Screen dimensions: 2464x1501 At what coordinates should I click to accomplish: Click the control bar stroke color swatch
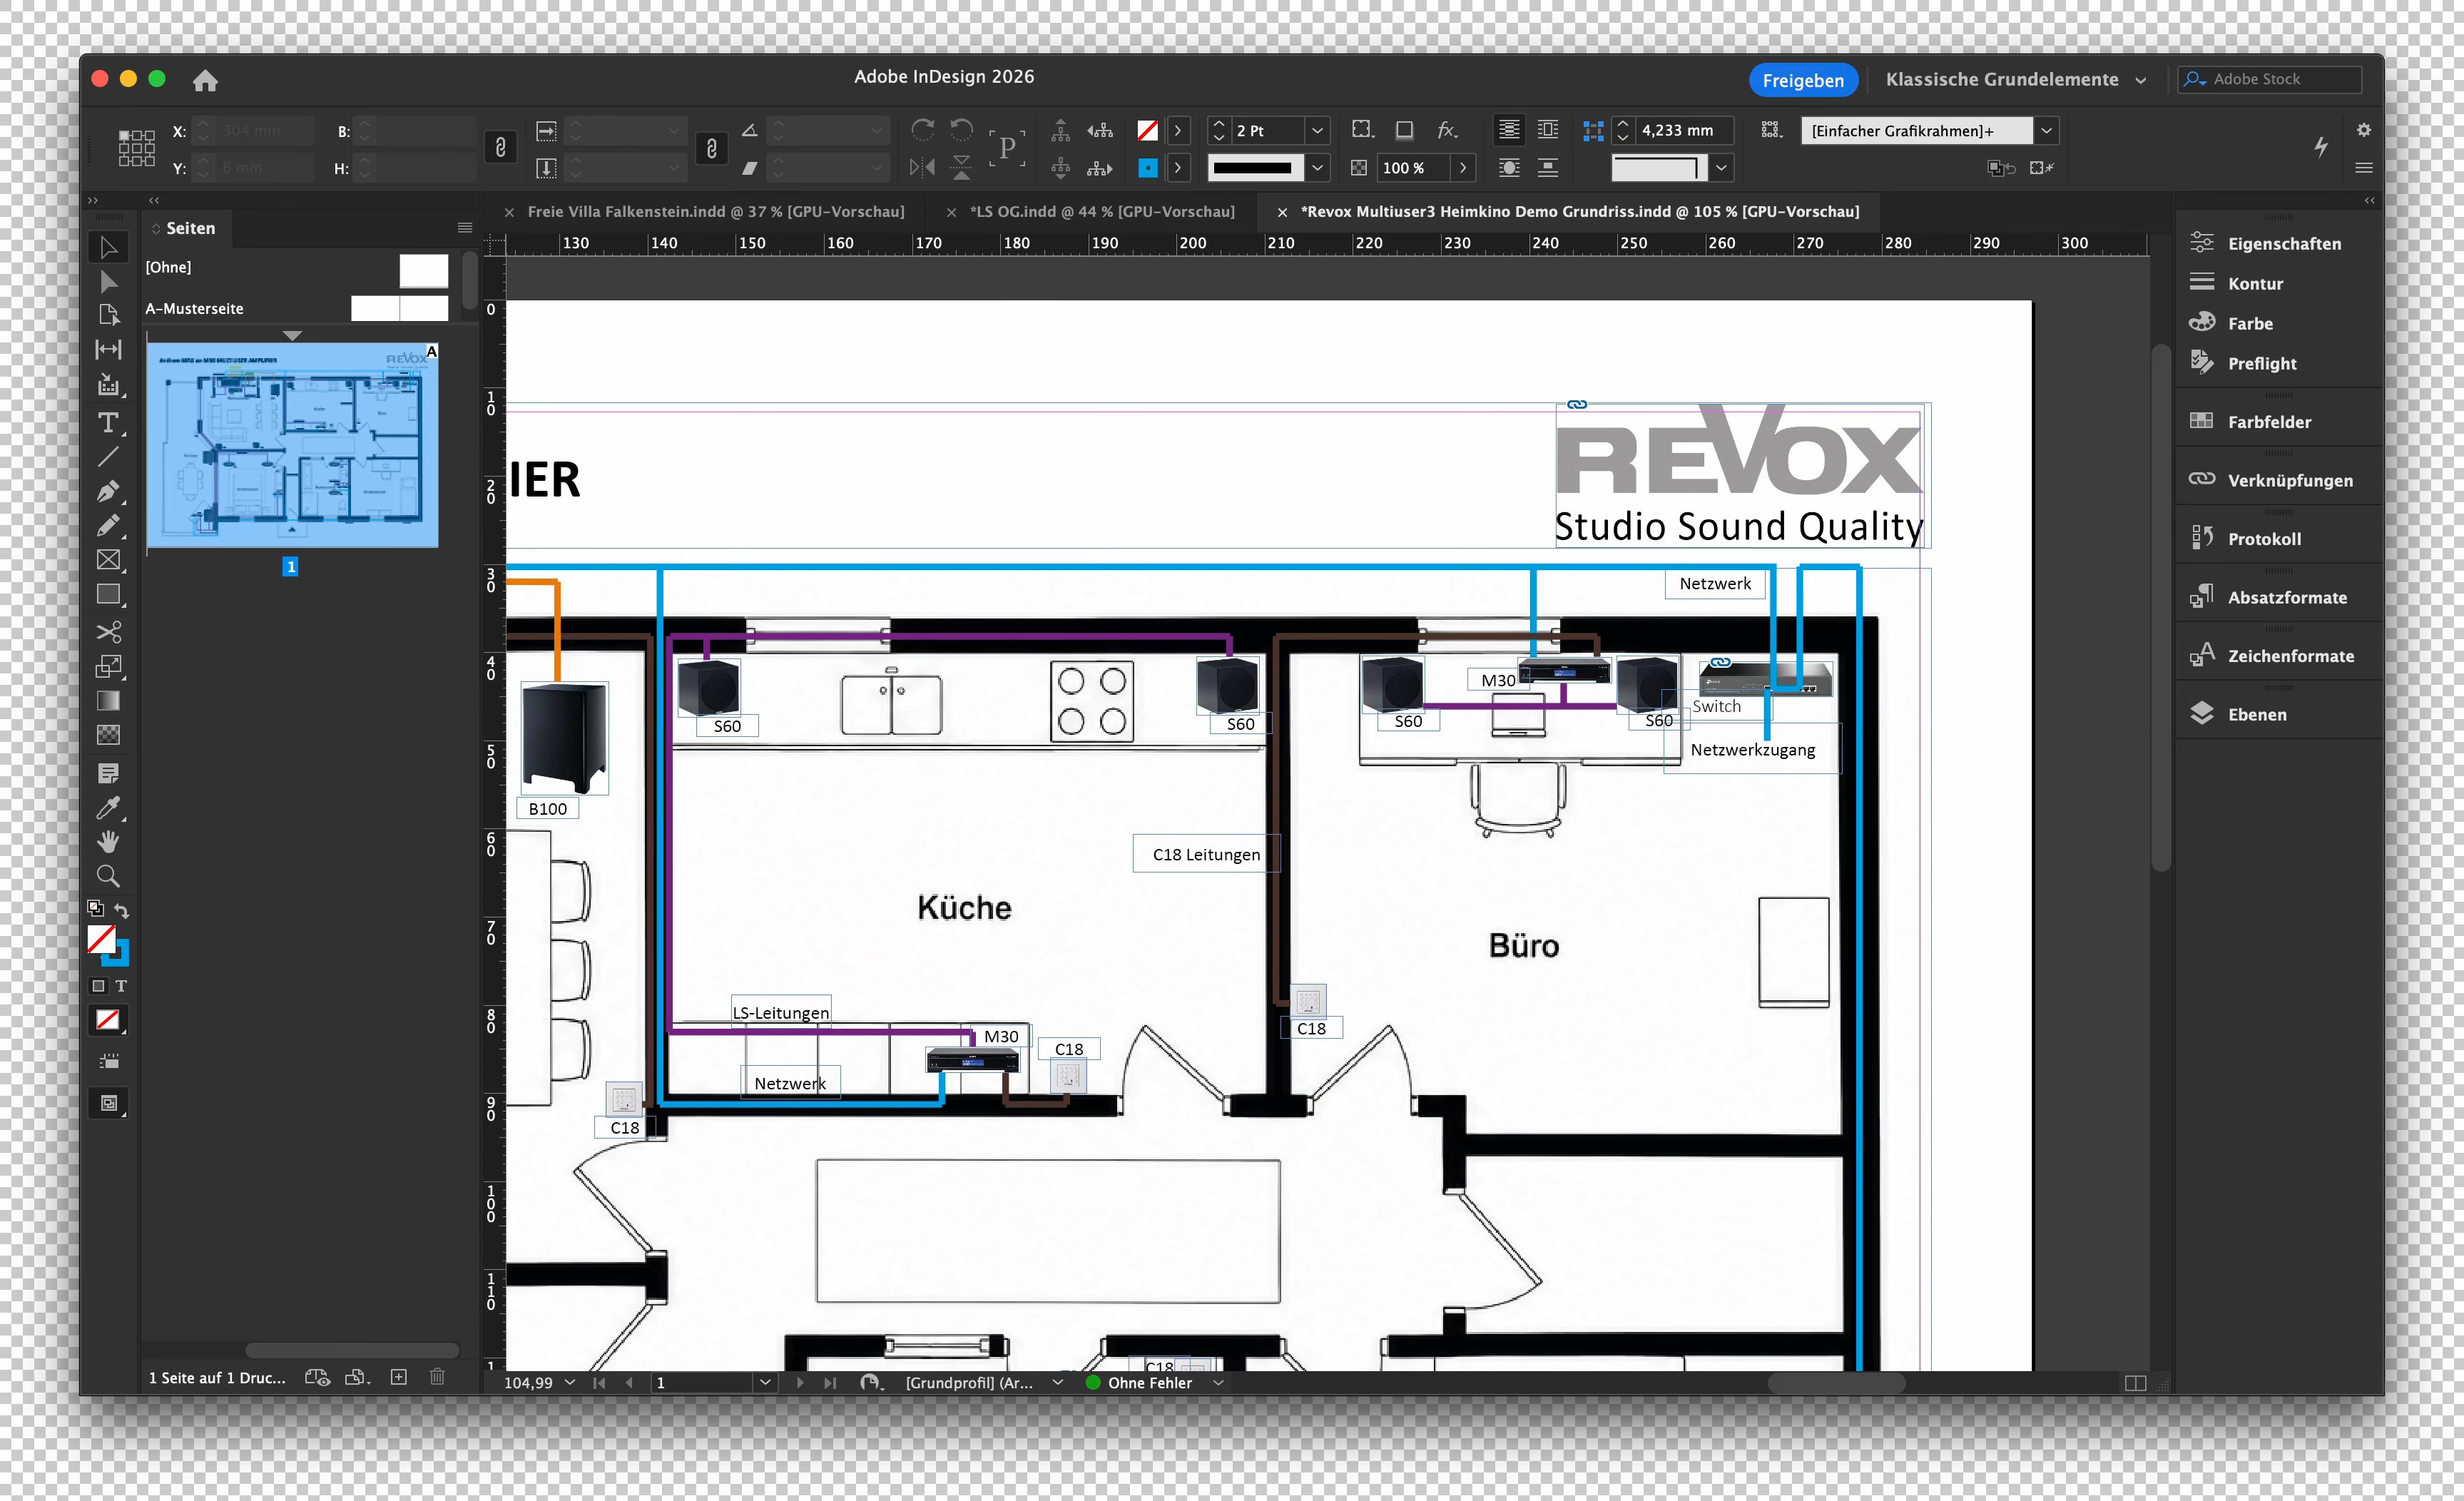click(1148, 168)
